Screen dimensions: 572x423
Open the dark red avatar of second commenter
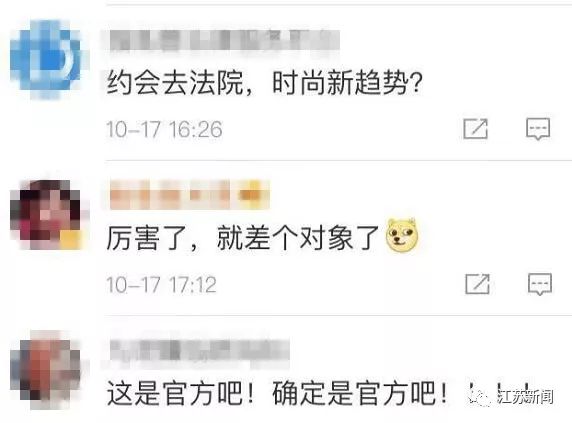point(46,214)
